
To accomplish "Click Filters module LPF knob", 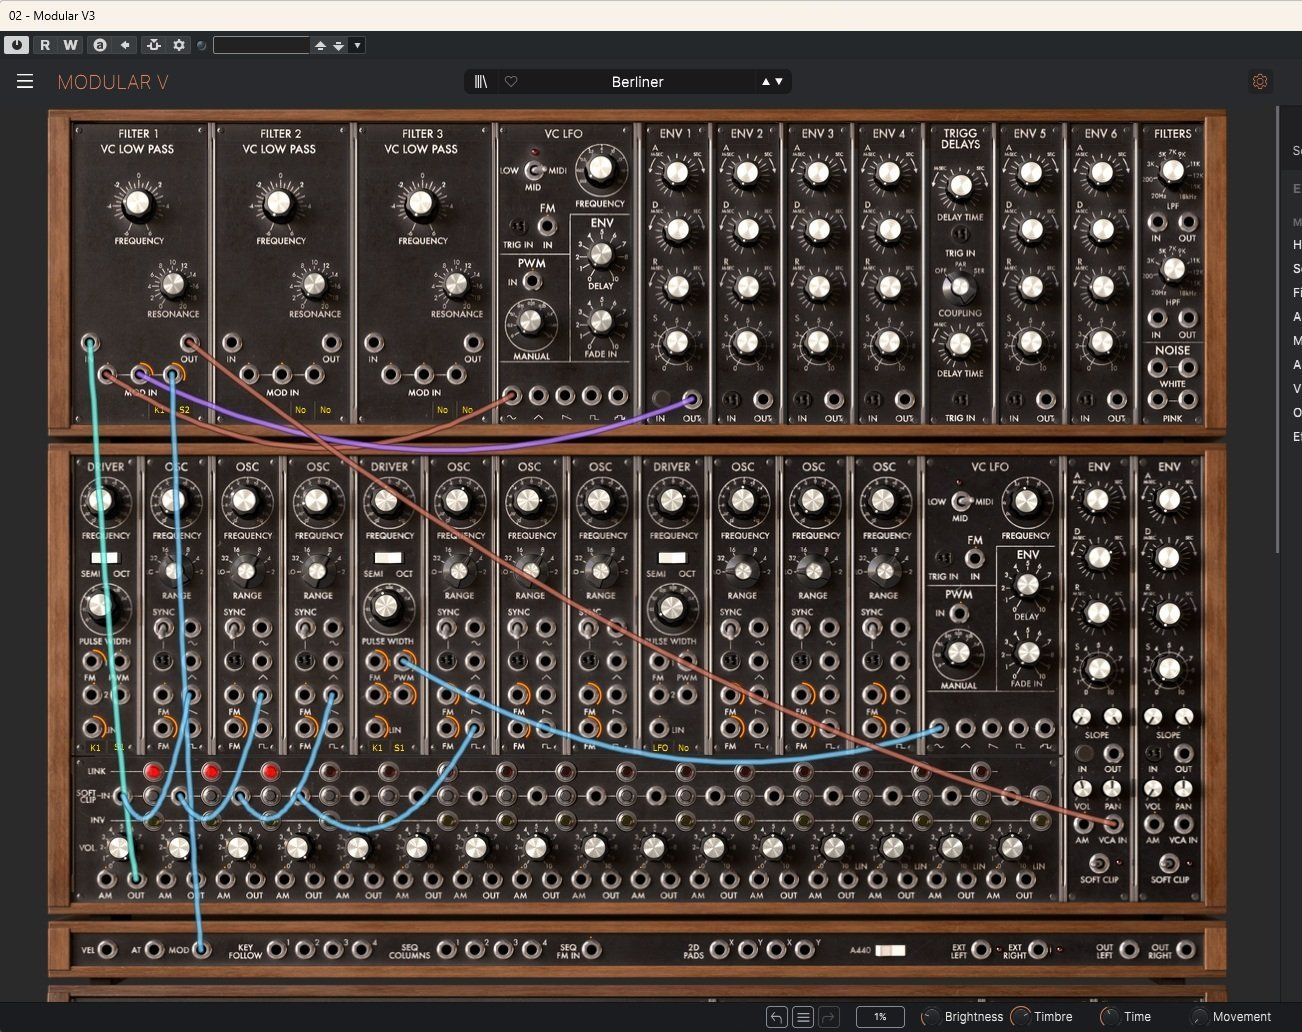I will click(x=1173, y=172).
